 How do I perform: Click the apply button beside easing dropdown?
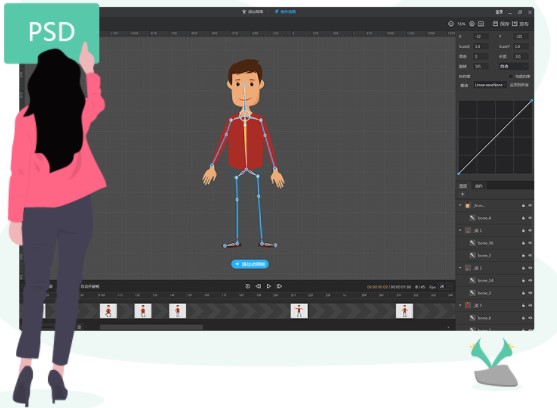pos(519,85)
